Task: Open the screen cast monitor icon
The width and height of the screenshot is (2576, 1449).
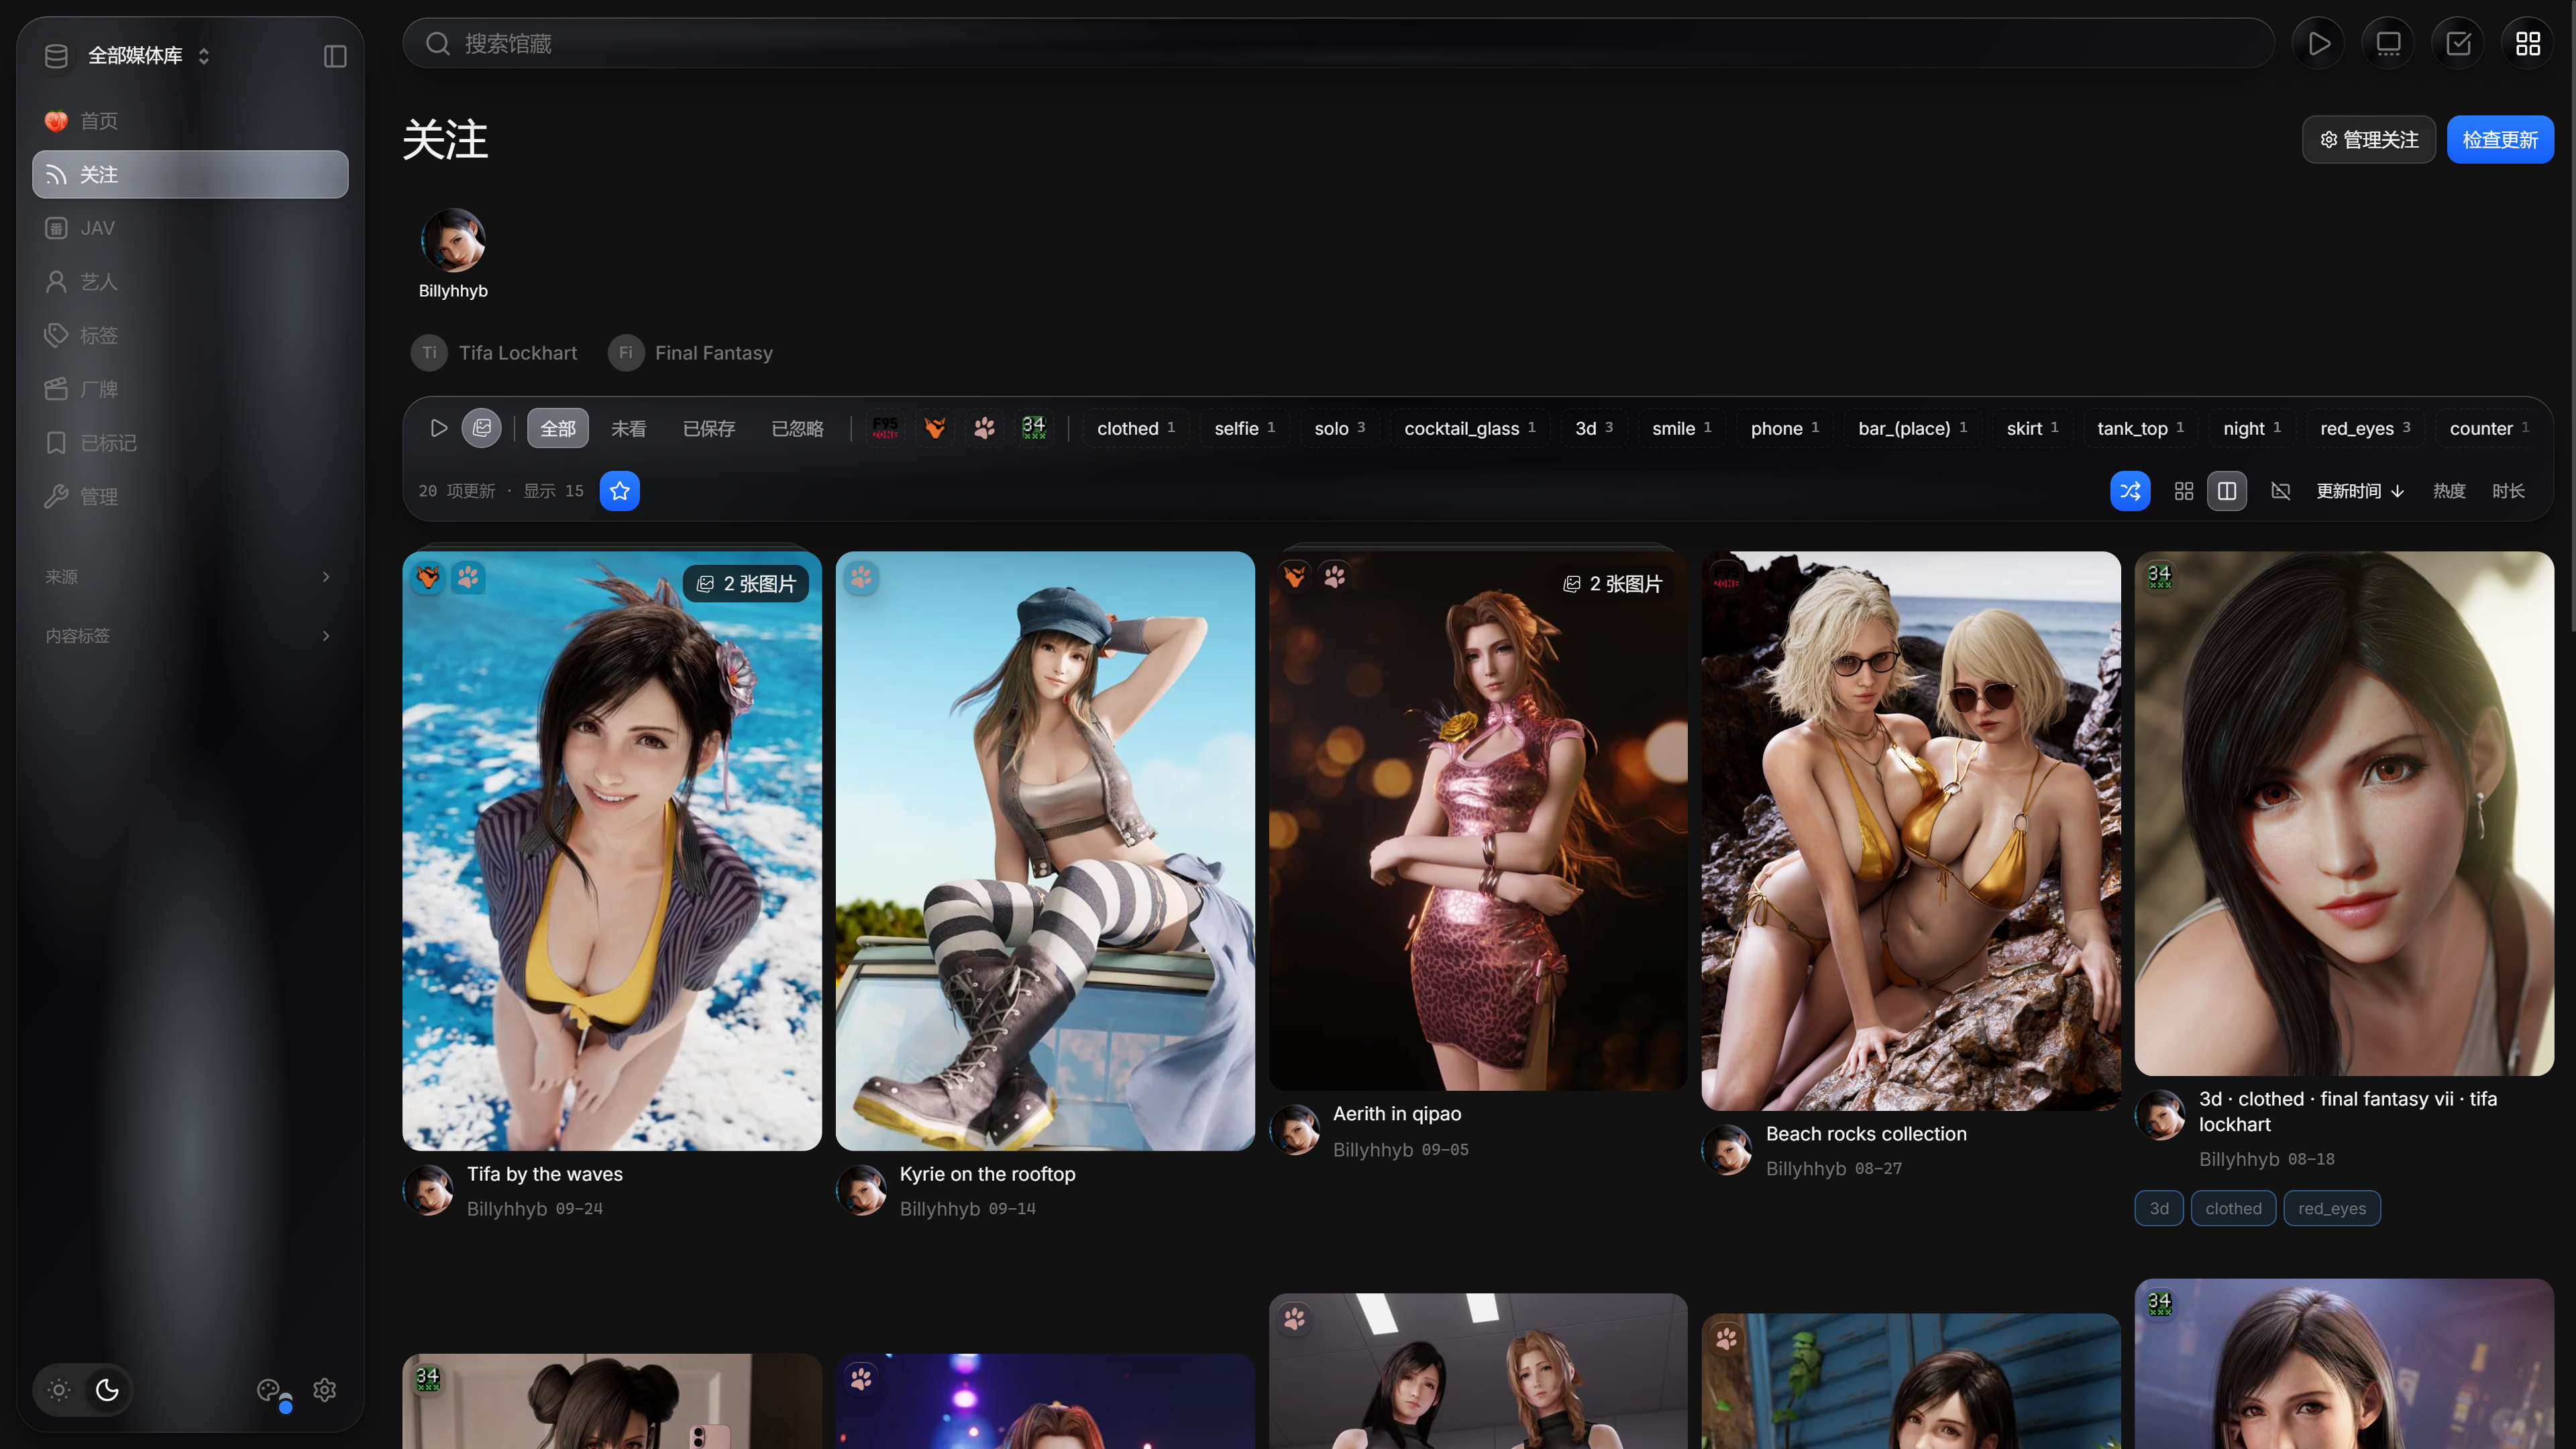Action: 2389,43
